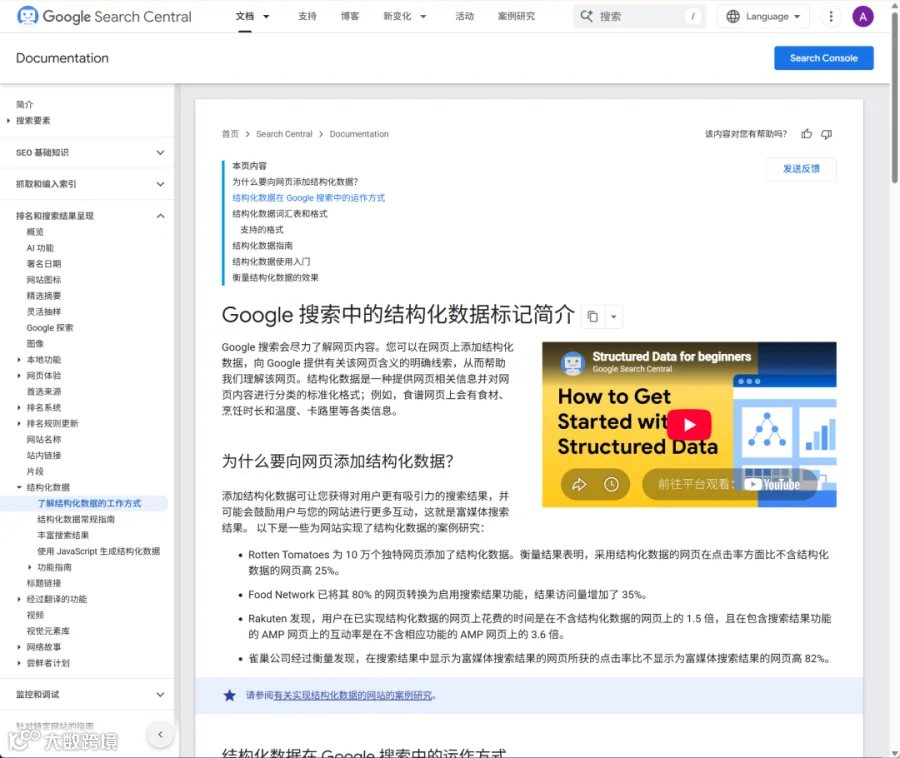Image resolution: width=900 pixels, height=758 pixels.
Task: Click the Search Console button
Action: [x=824, y=58]
